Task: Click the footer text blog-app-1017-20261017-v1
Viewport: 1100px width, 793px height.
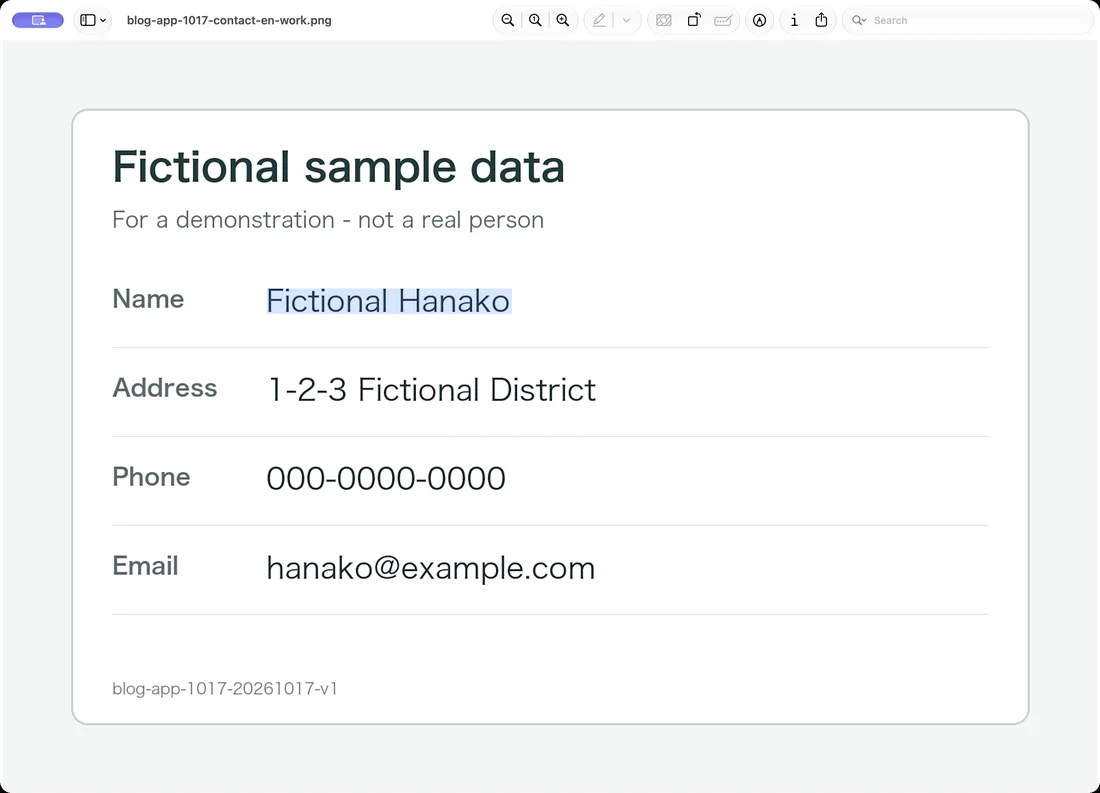Action: [x=224, y=688]
